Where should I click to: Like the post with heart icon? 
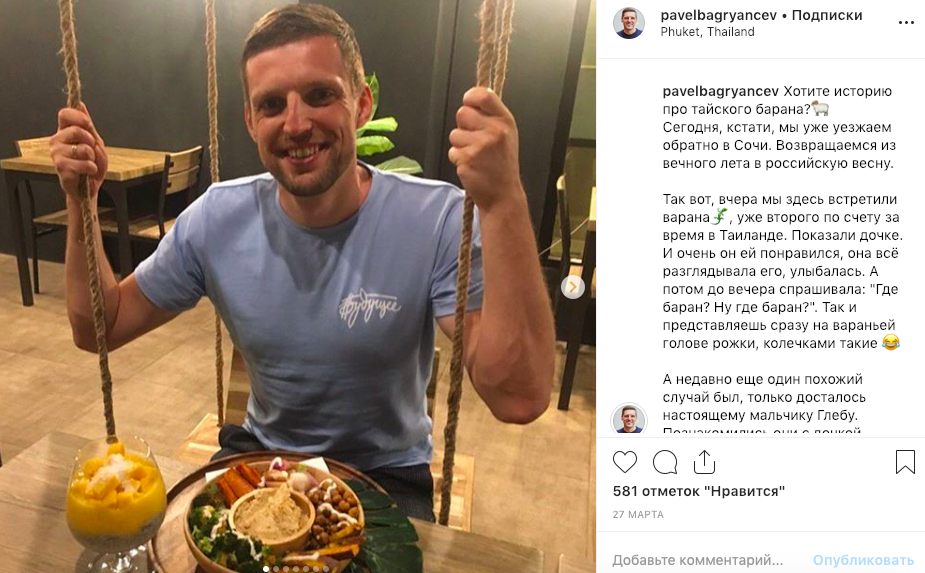click(x=625, y=462)
